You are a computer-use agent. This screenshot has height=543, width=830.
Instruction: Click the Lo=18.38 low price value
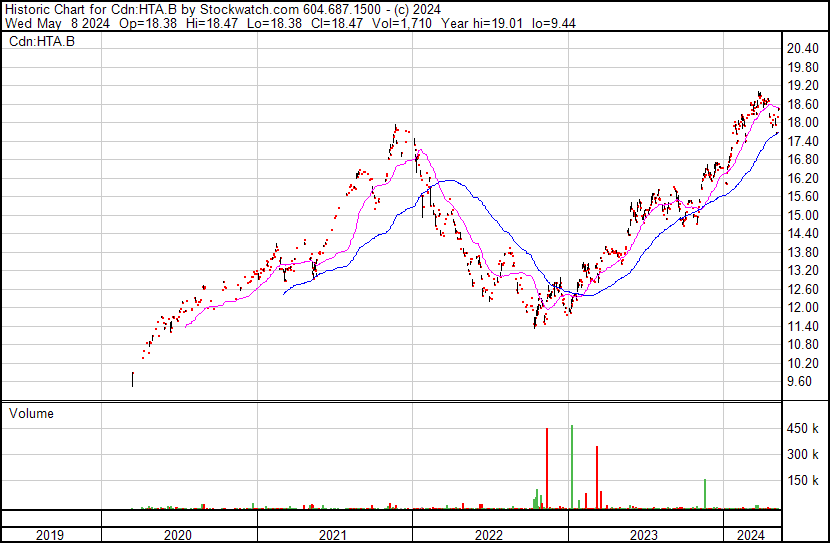[275, 23]
